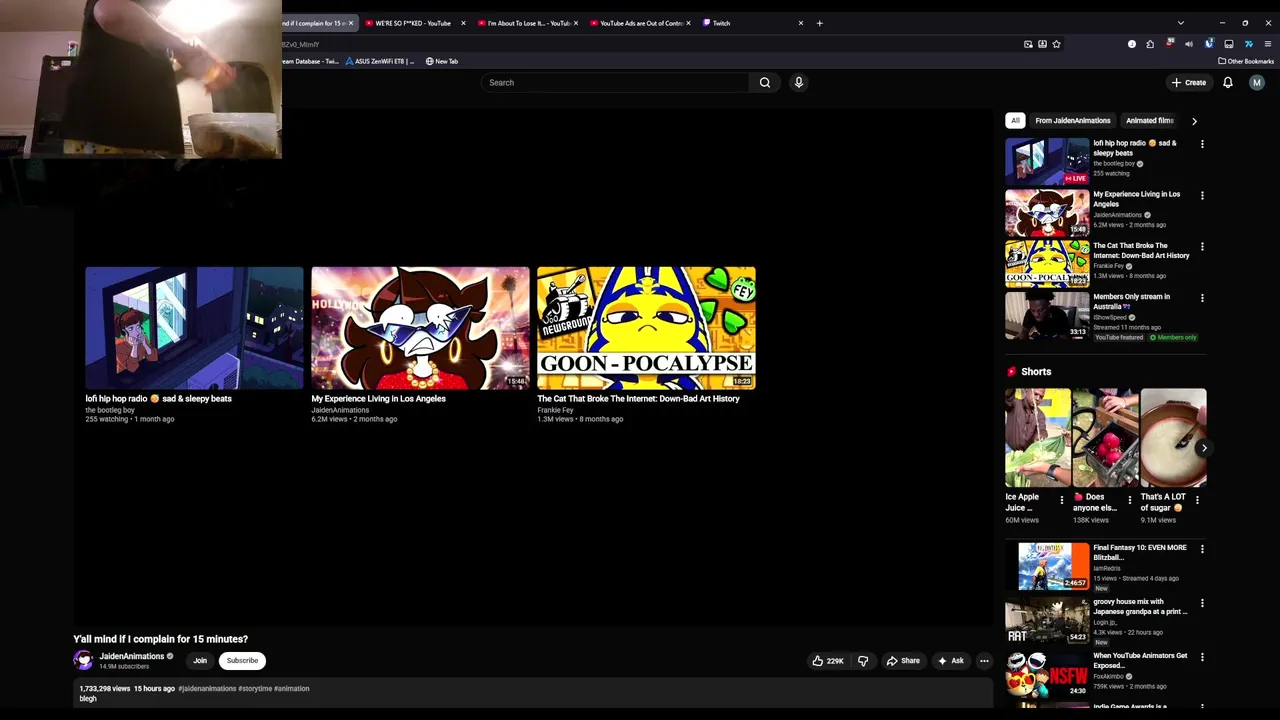Switch to YouTube Ads are Out of Control tab
This screenshot has width=1280, height=720.
[x=640, y=23]
